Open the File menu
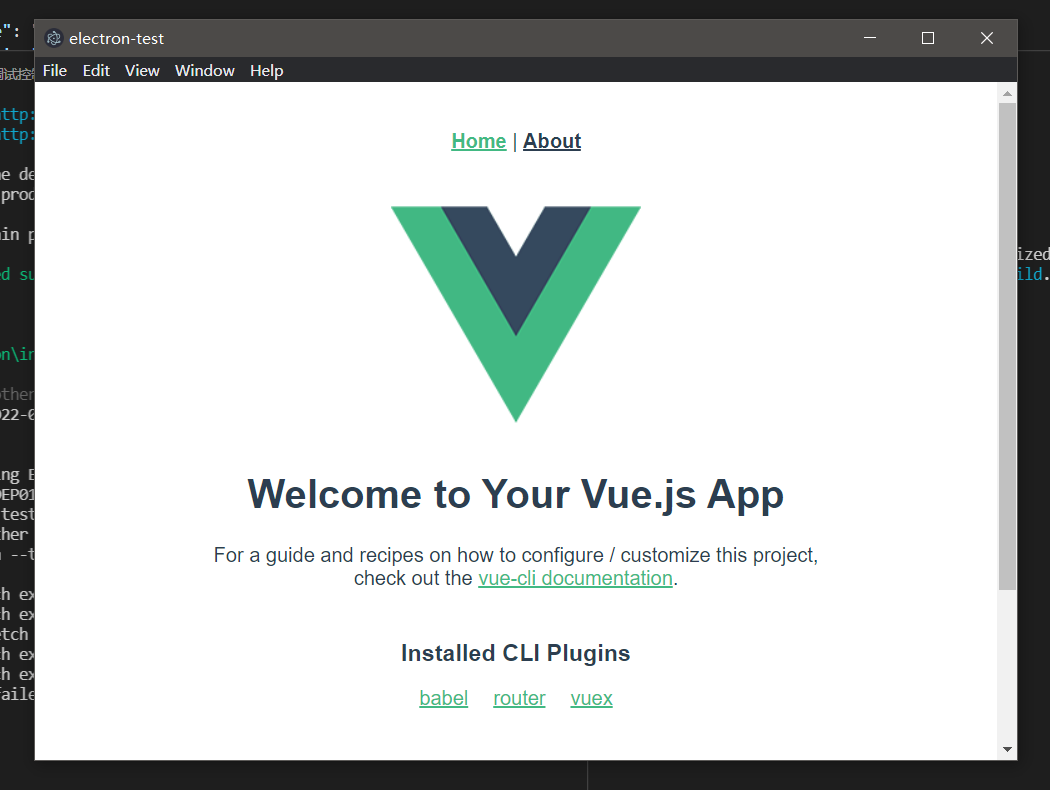 55,70
